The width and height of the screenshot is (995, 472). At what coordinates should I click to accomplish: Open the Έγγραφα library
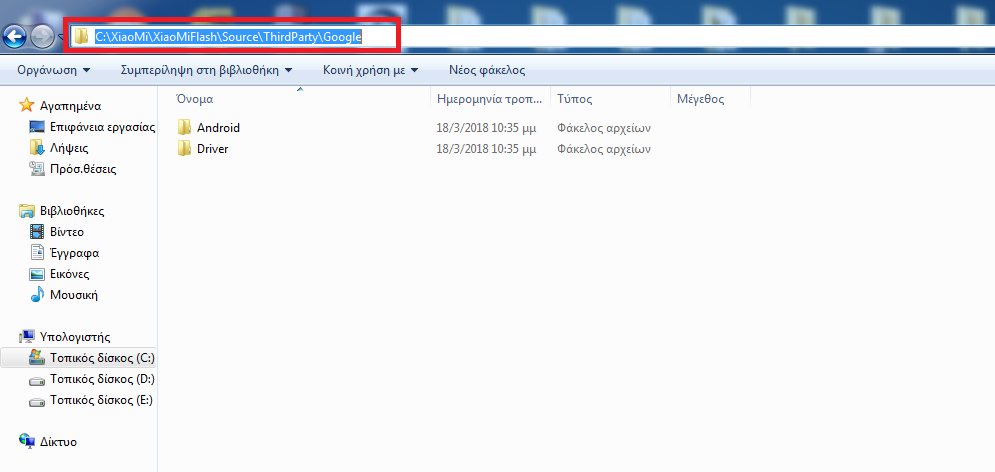pos(74,253)
